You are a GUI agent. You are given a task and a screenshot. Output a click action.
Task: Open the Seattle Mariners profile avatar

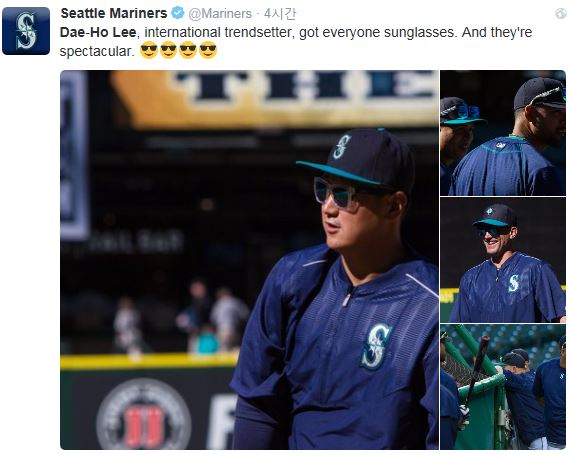point(26,31)
